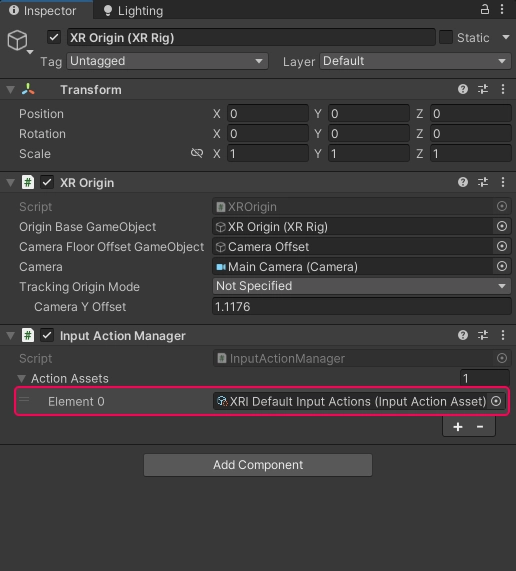Open Transform component help reference
The image size is (516, 571).
click(463, 89)
